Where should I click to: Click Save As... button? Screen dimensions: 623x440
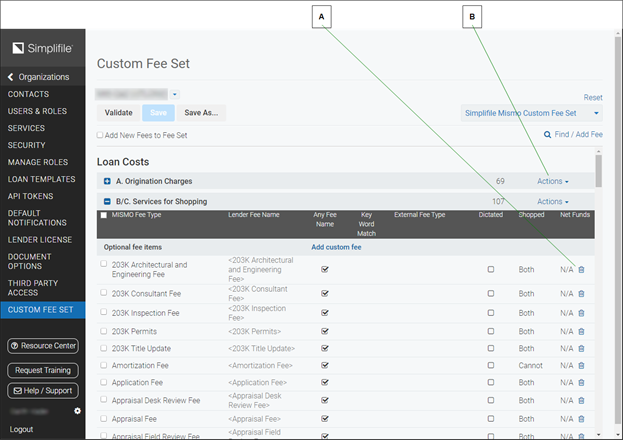point(201,113)
